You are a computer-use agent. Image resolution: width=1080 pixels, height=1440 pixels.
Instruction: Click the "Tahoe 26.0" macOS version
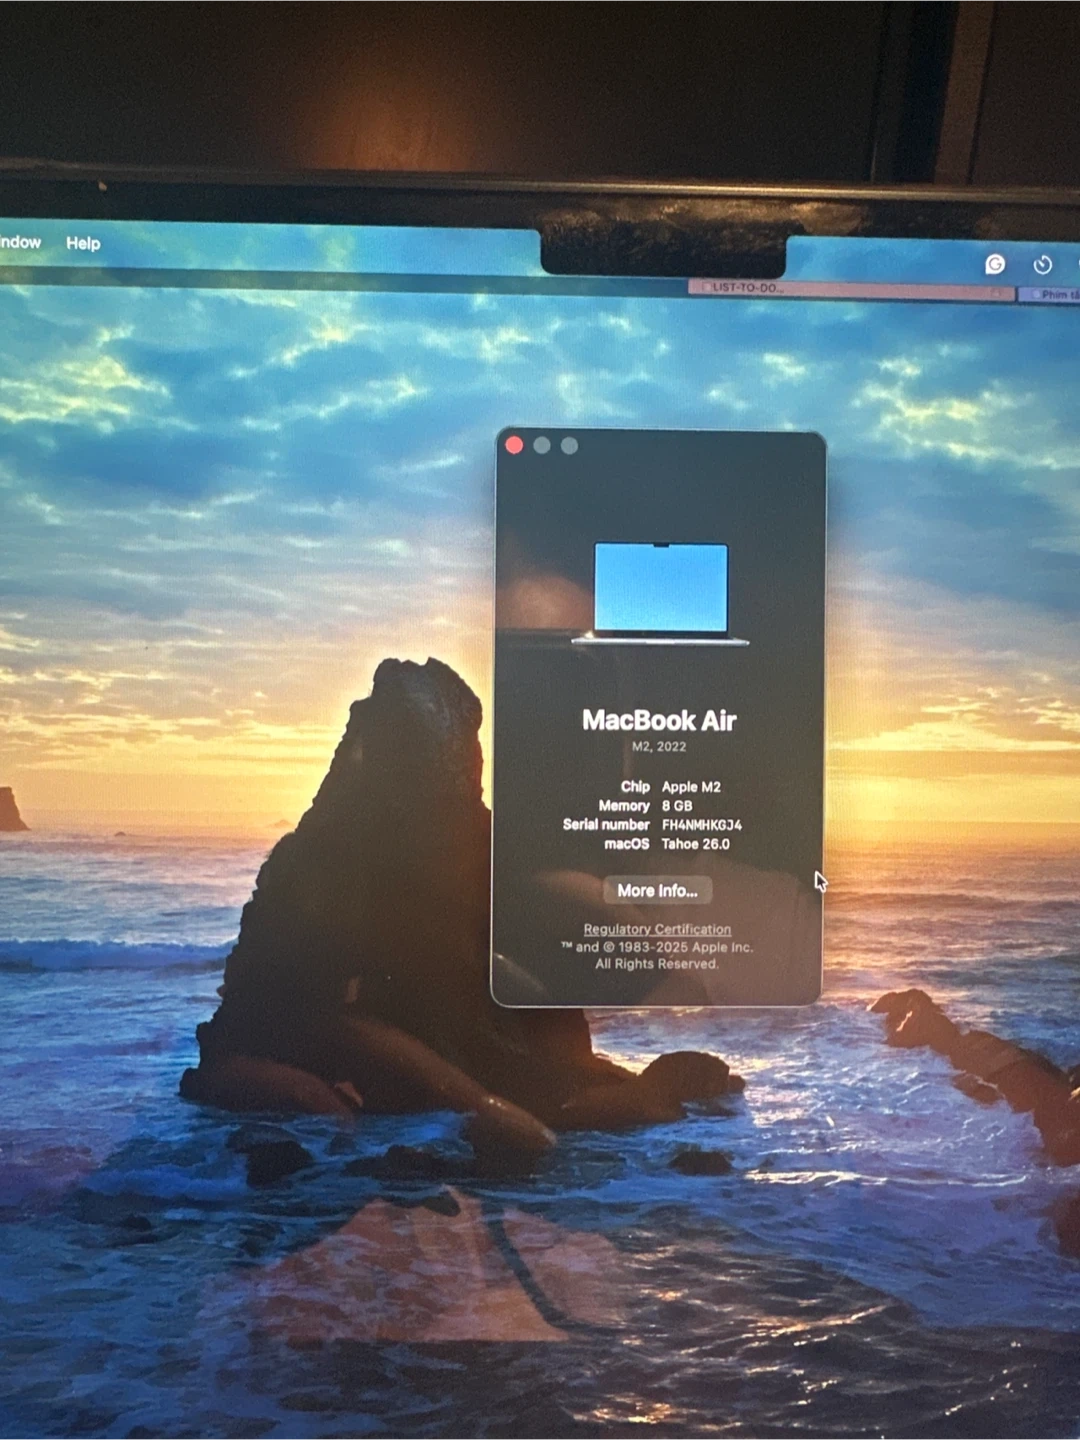696,844
